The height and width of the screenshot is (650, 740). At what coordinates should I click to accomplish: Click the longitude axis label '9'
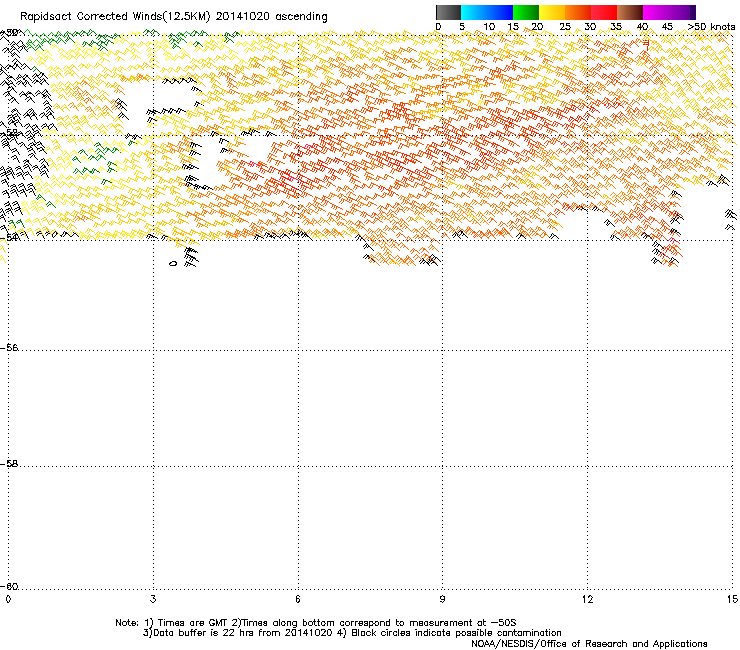click(x=442, y=599)
